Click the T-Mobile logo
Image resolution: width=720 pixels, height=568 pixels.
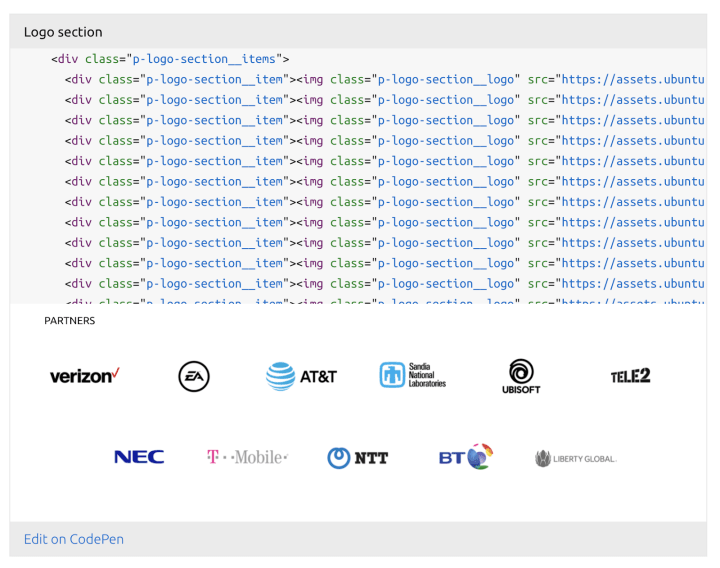(x=248, y=457)
